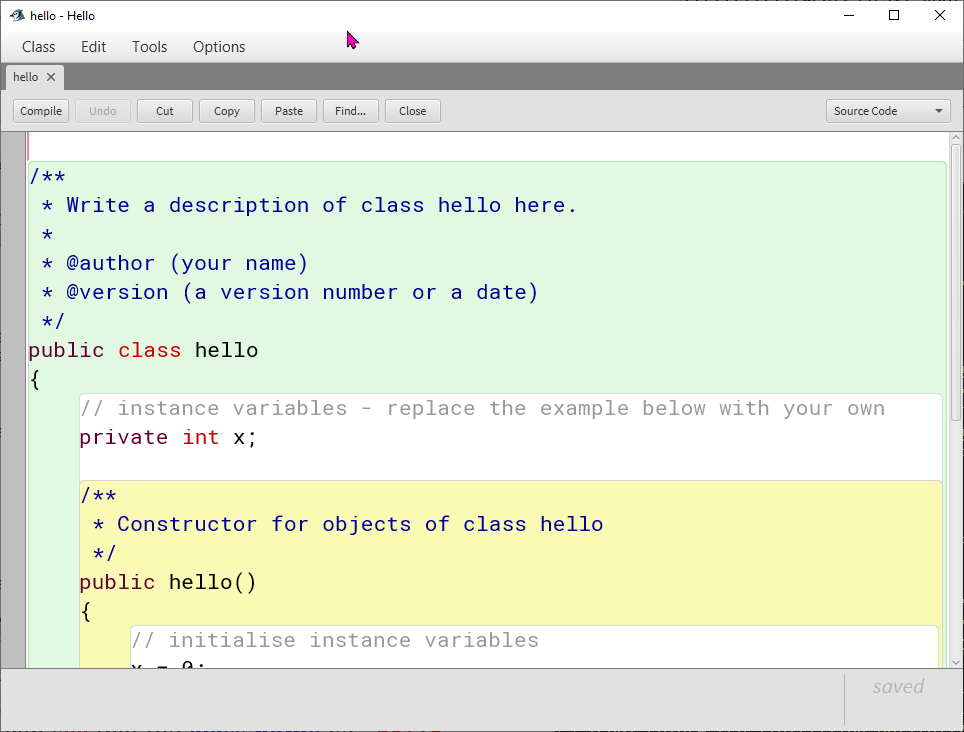The width and height of the screenshot is (964, 732).
Task: Select the hello editor tab
Action: (x=26, y=77)
